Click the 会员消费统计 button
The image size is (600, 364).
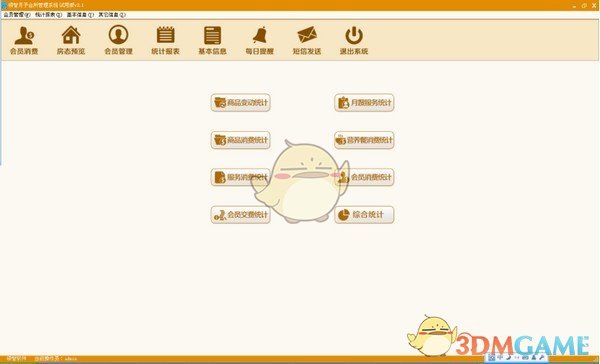coord(364,177)
